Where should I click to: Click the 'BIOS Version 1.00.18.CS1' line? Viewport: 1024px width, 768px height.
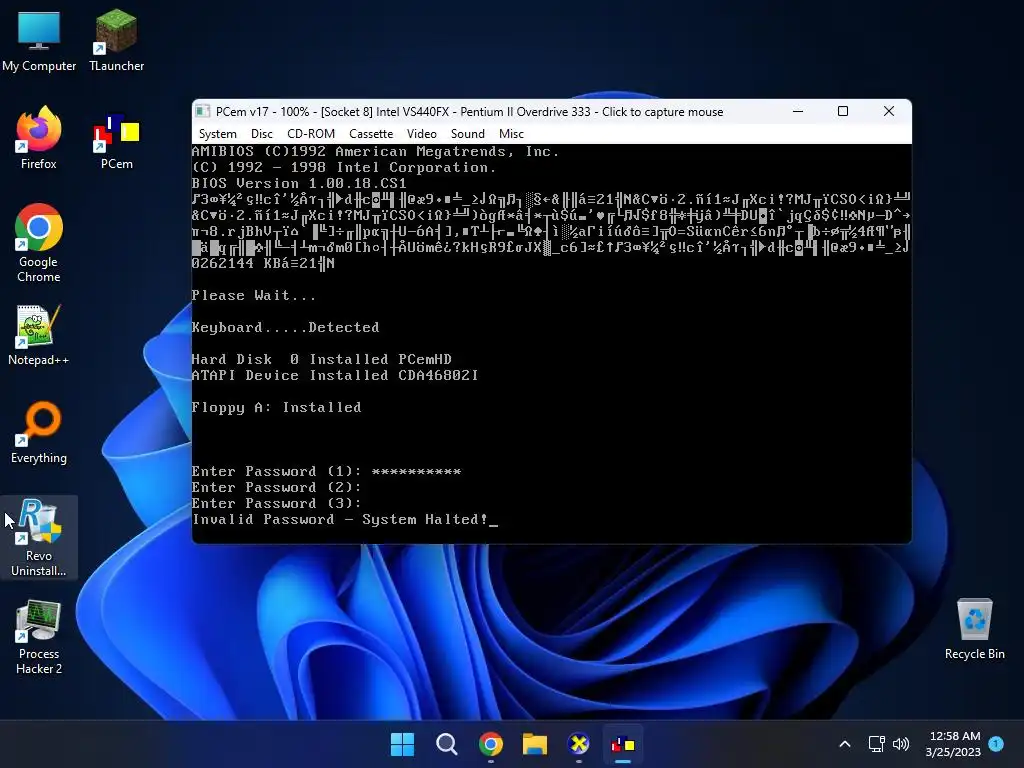tap(299, 184)
